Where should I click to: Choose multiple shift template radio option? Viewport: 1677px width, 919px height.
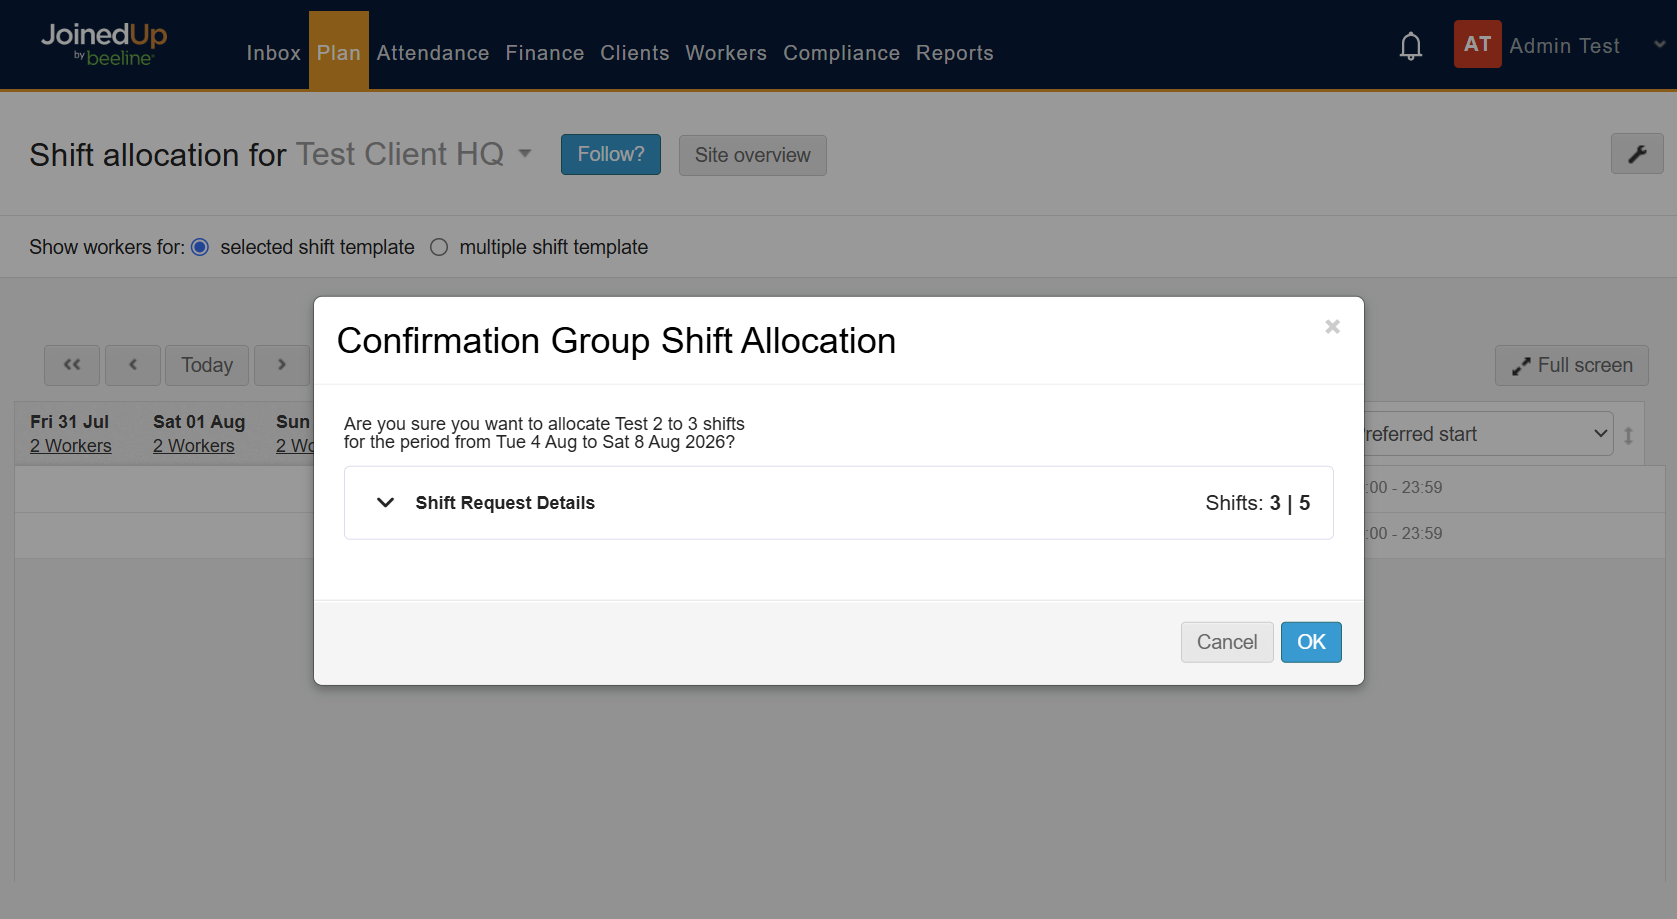tap(439, 247)
